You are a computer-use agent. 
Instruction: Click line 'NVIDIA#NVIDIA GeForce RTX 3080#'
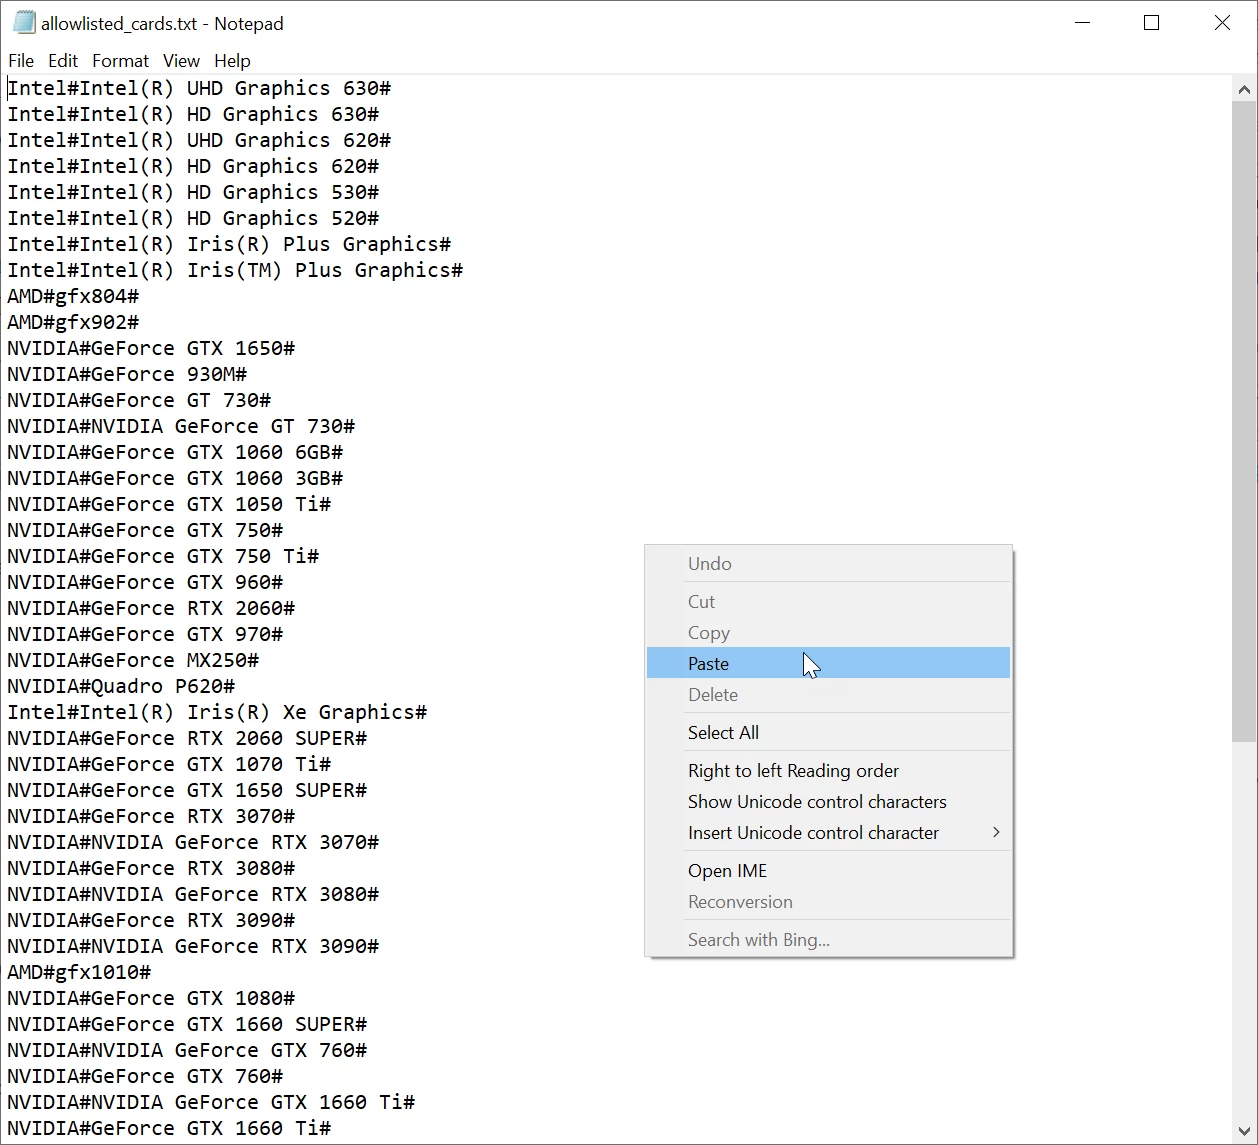193,894
